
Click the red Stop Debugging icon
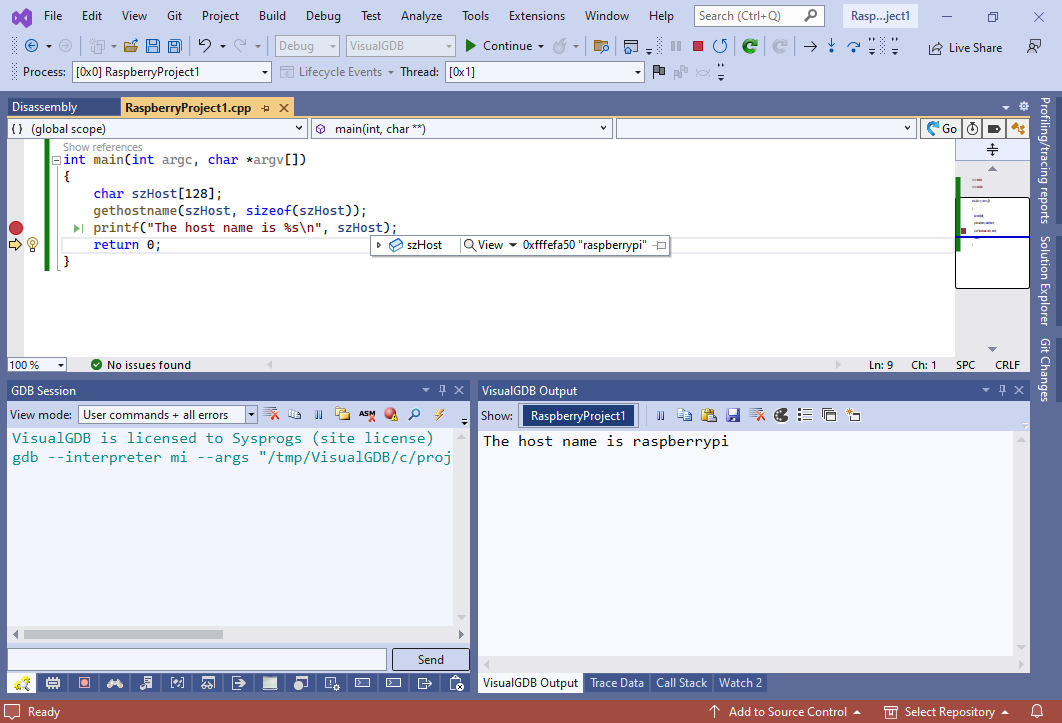697,46
